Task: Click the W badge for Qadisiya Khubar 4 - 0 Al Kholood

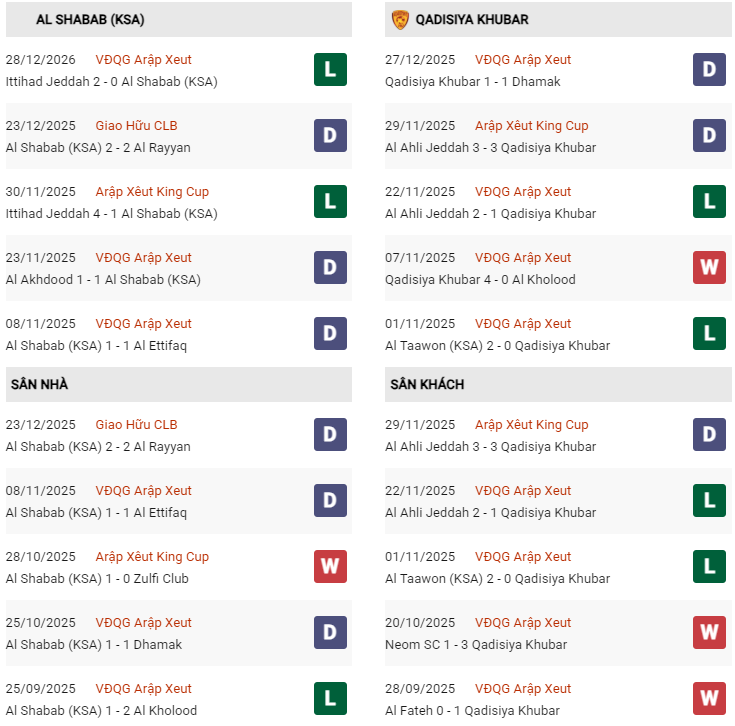Action: coord(709,268)
